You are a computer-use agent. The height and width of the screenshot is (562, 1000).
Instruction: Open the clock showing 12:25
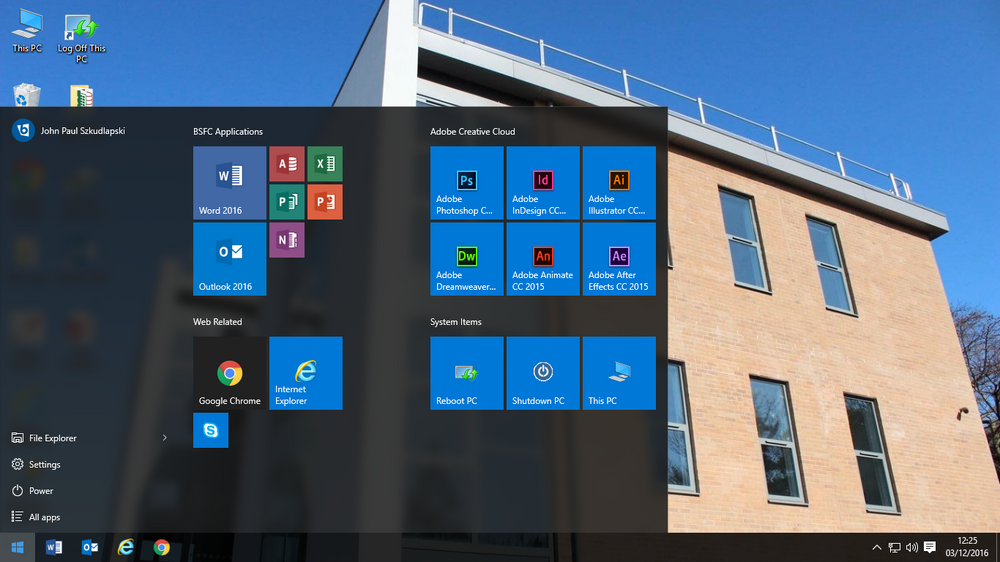[x=967, y=547]
